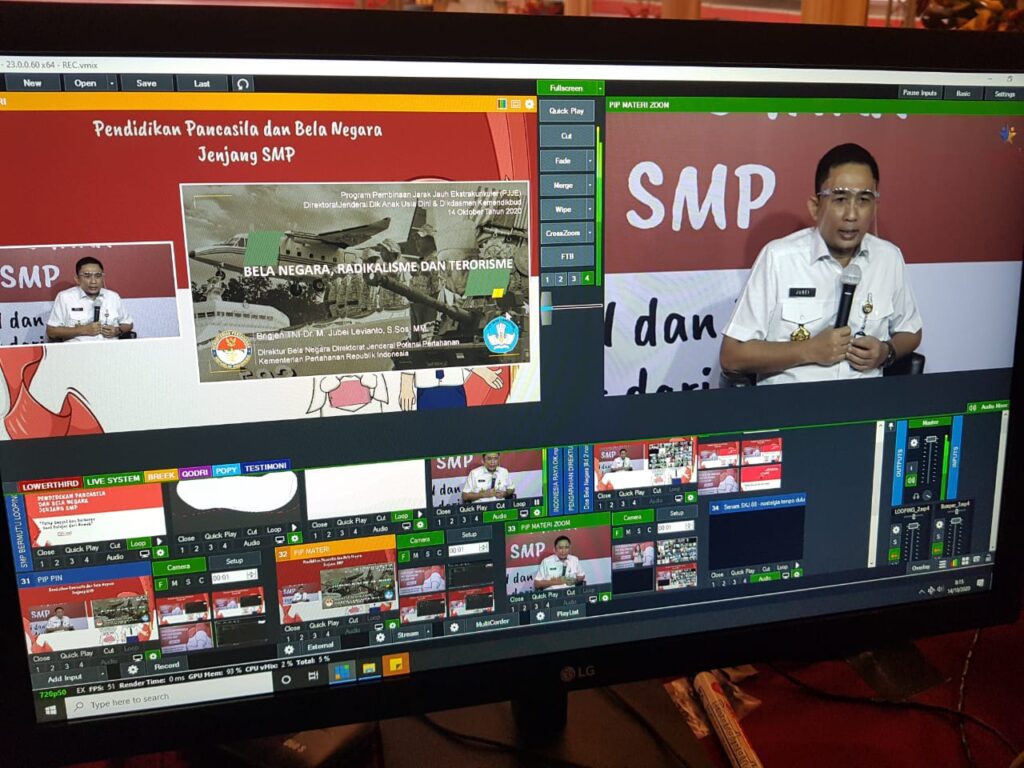Open the preview settings gear icon

coord(529,104)
